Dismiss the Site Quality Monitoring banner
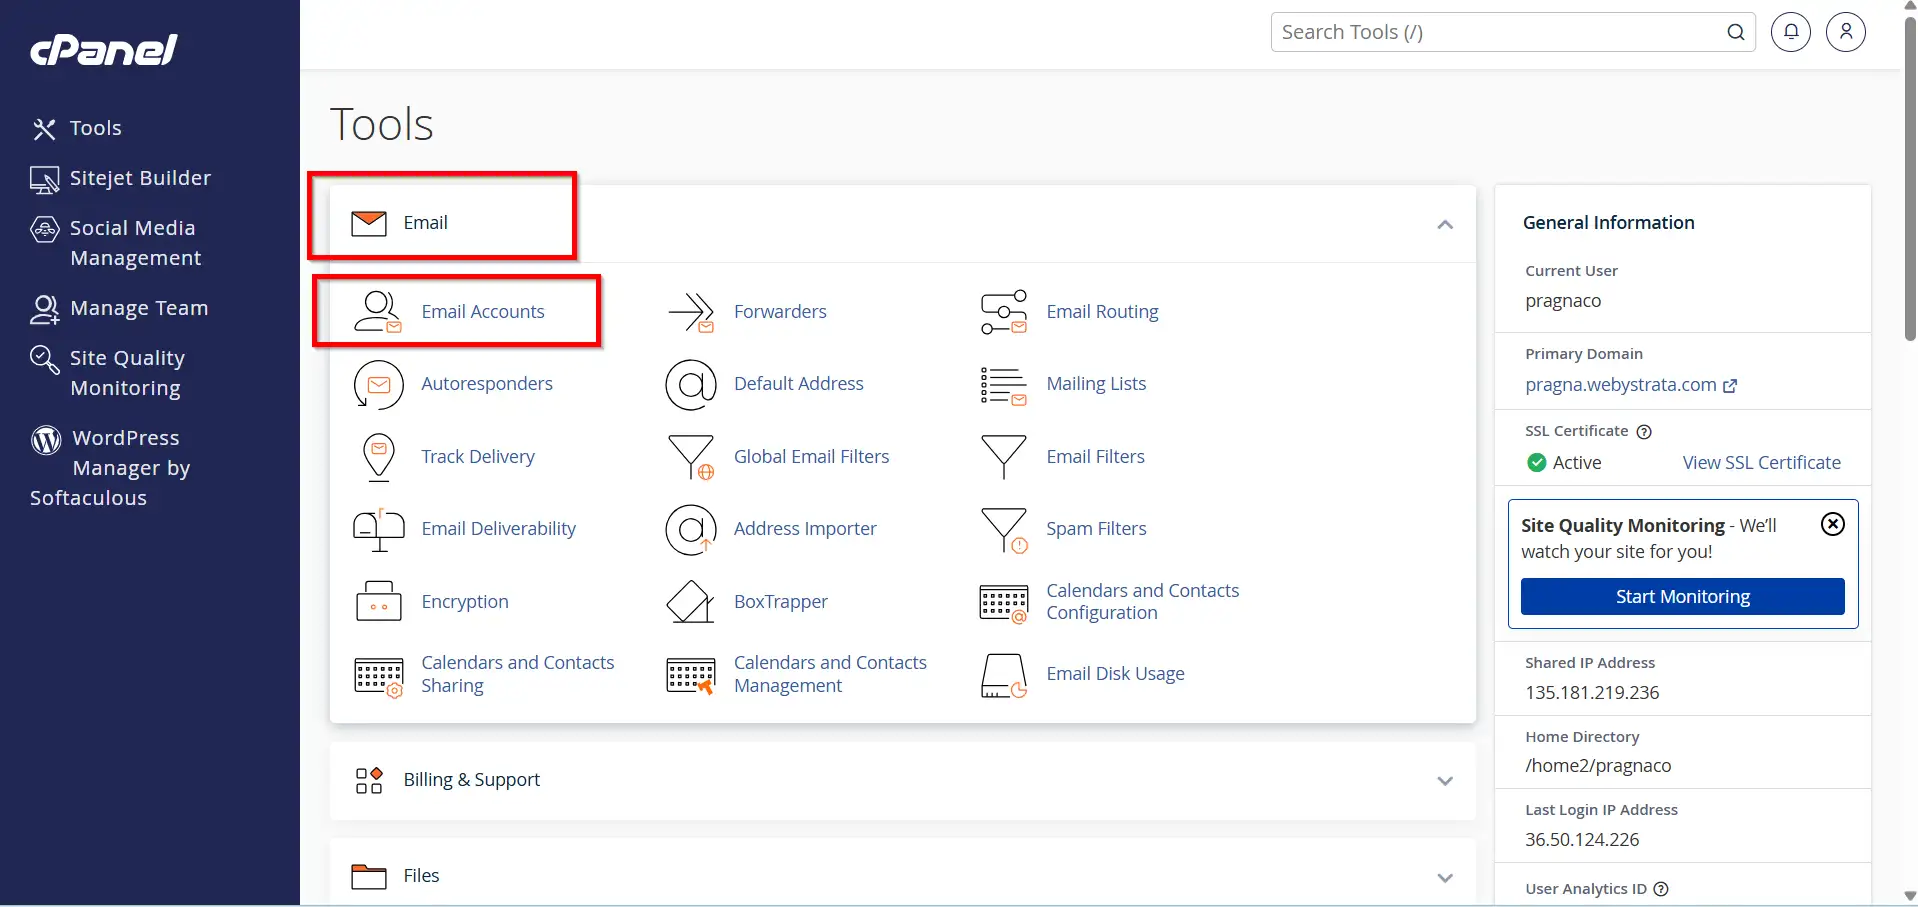Viewport: 1918px width, 907px height. pos(1832,524)
